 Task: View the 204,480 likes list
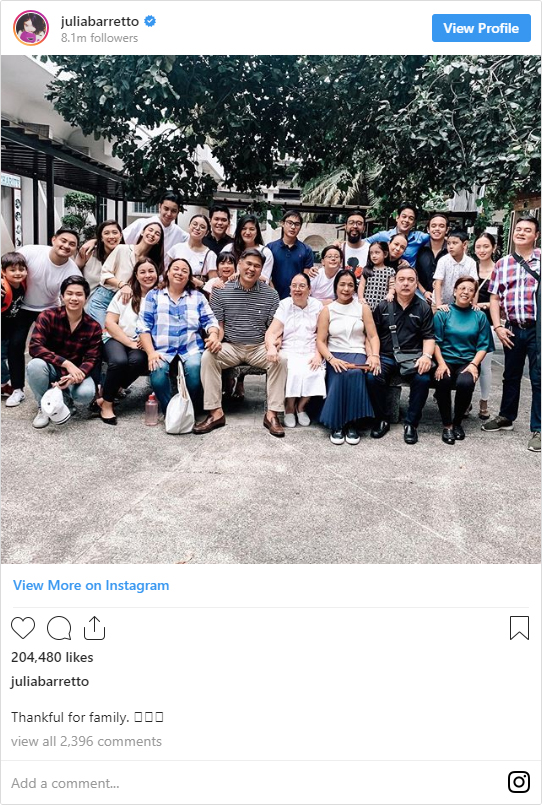52,657
